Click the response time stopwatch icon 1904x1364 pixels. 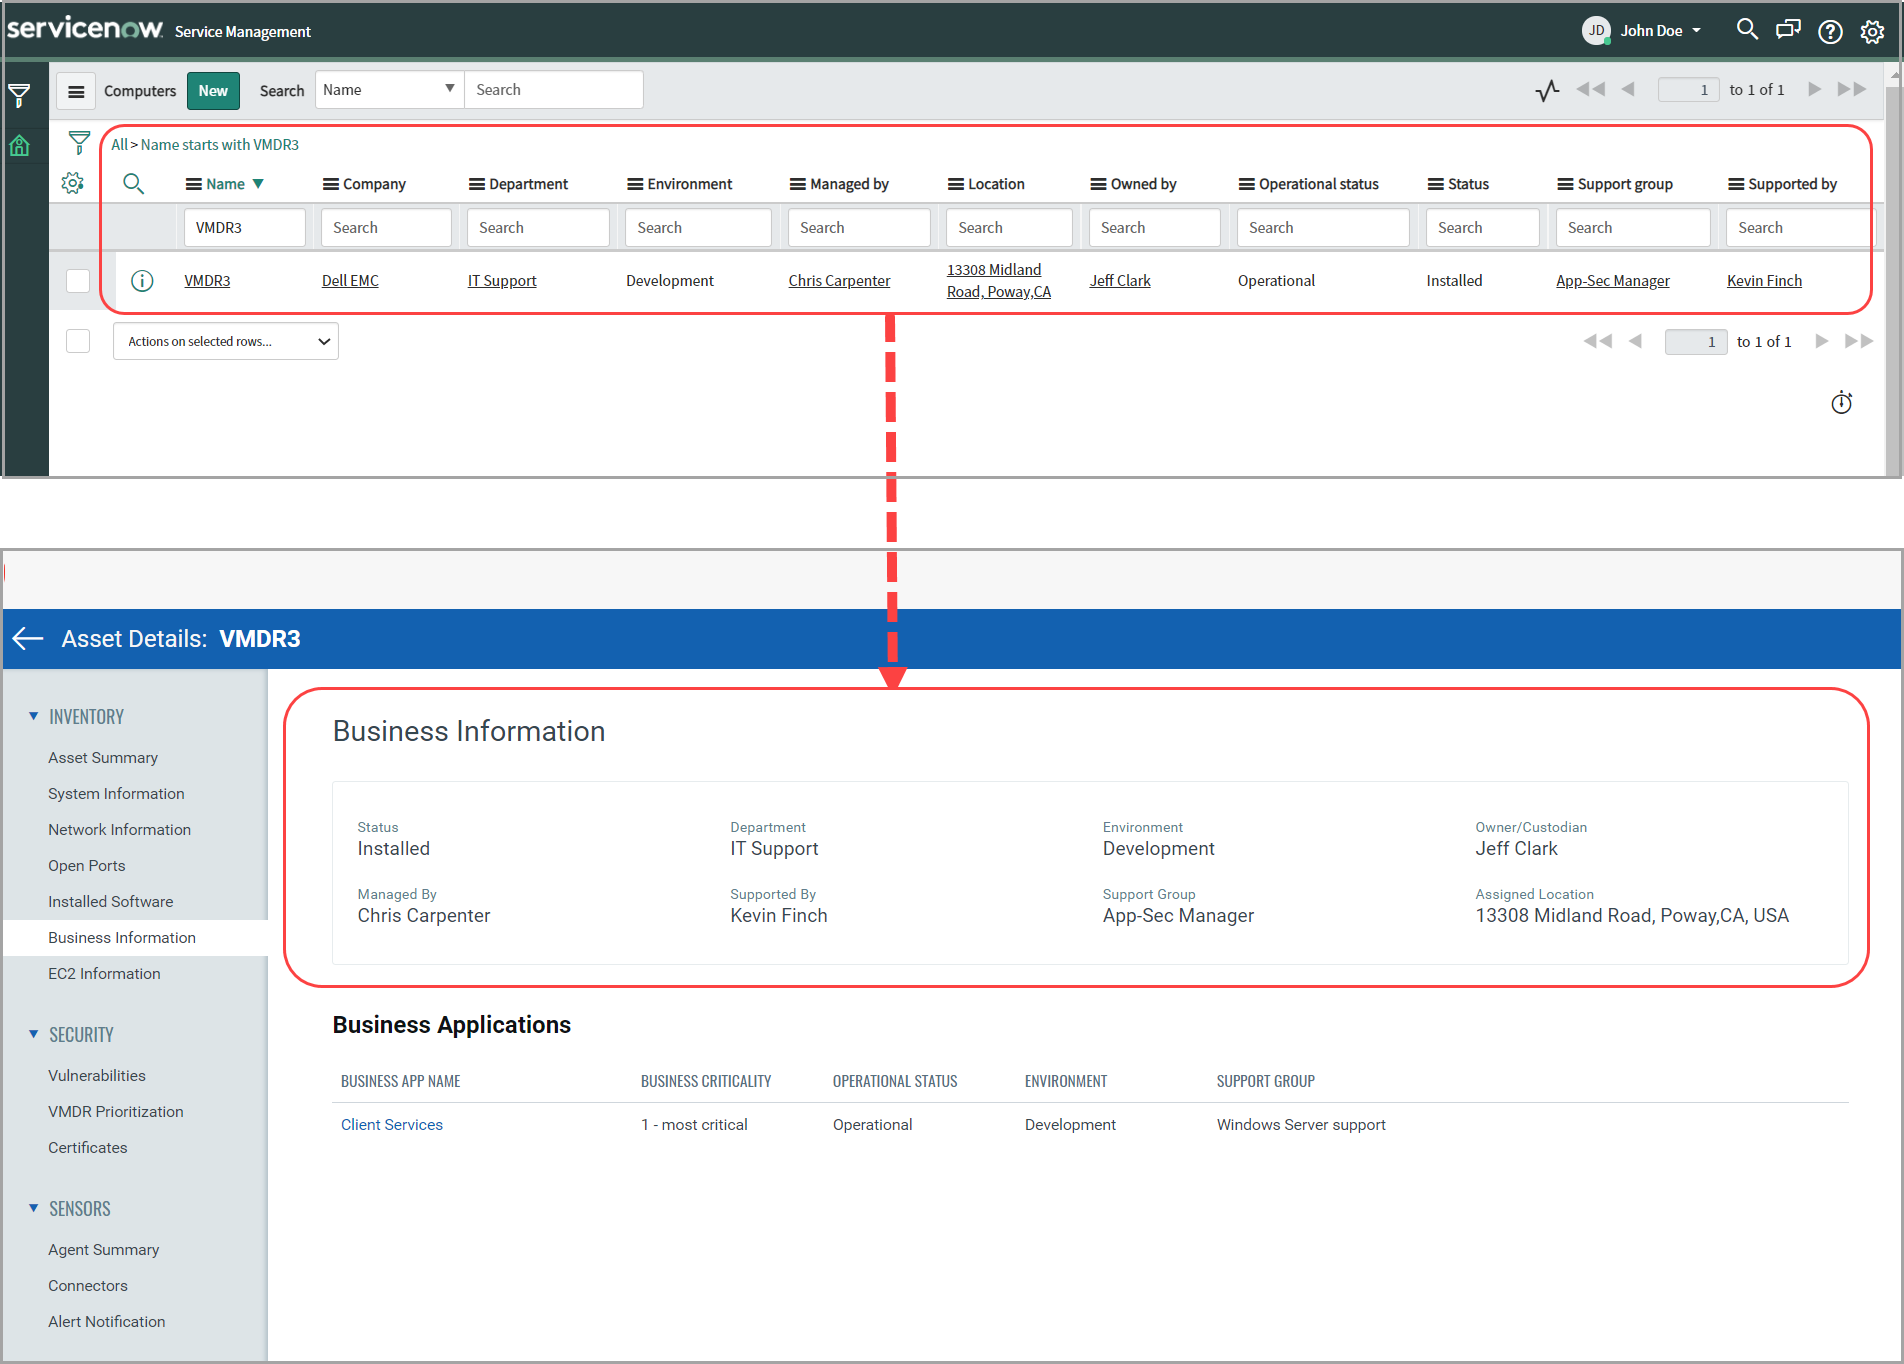pyautogui.click(x=1841, y=402)
